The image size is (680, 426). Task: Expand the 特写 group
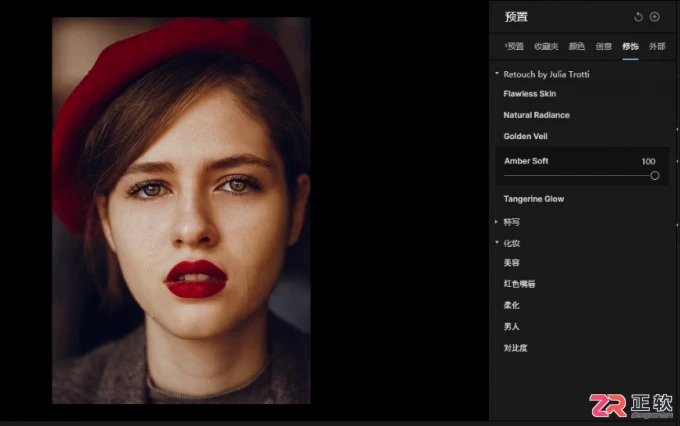coord(497,222)
